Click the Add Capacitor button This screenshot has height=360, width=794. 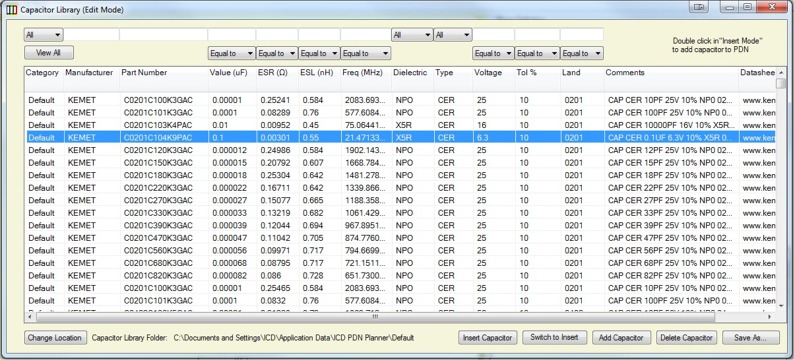pos(621,338)
